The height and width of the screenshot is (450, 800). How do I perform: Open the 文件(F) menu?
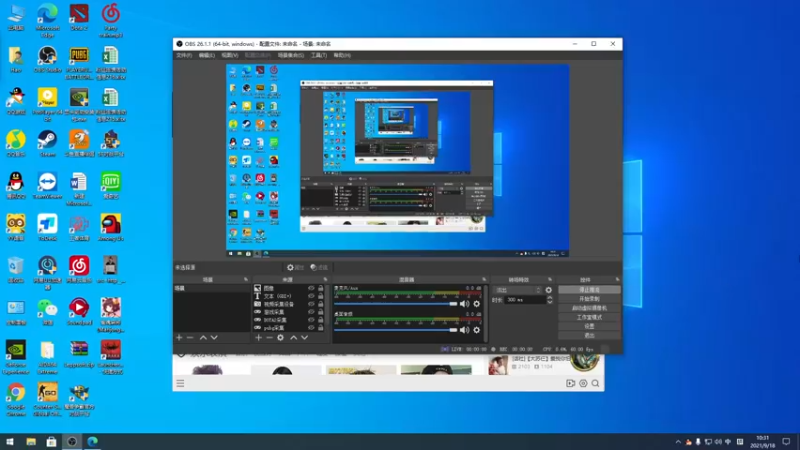(184, 55)
